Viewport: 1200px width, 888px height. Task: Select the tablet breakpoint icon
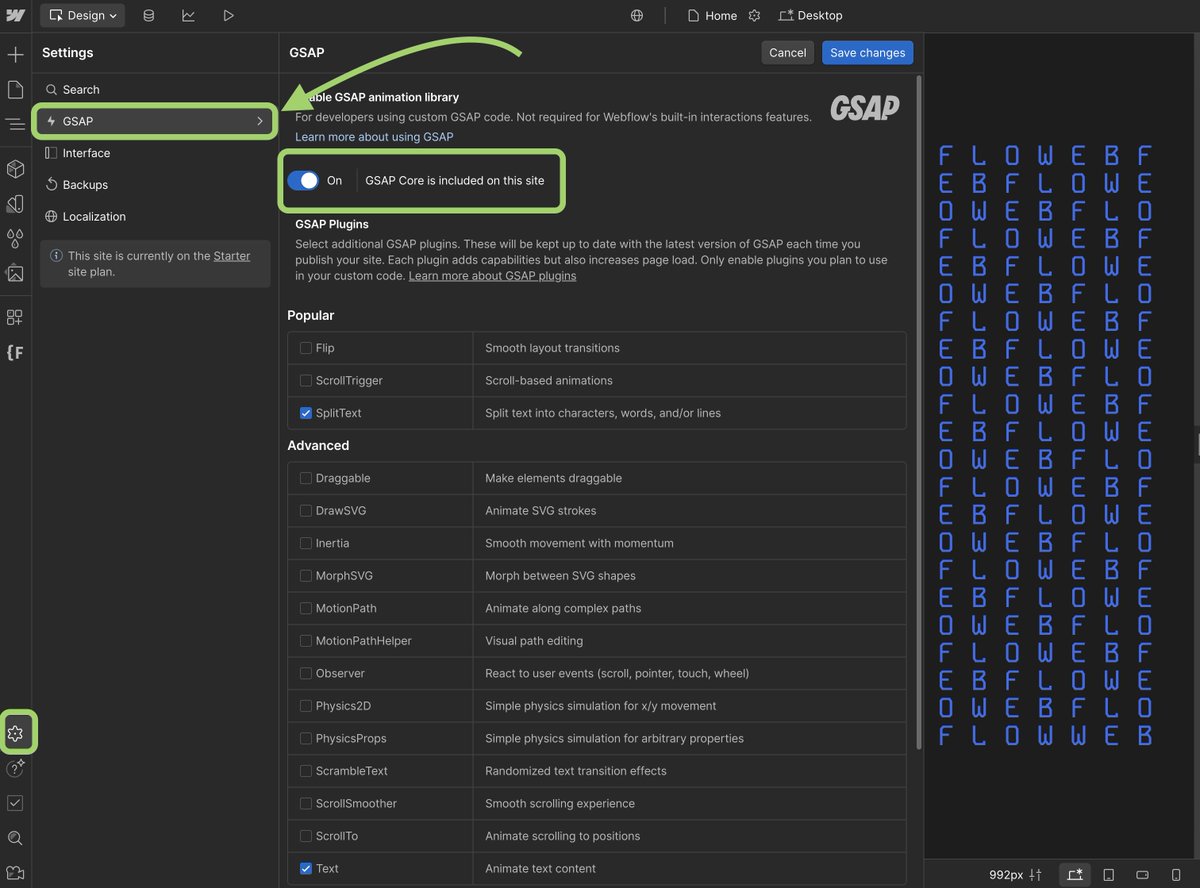pos(1109,874)
